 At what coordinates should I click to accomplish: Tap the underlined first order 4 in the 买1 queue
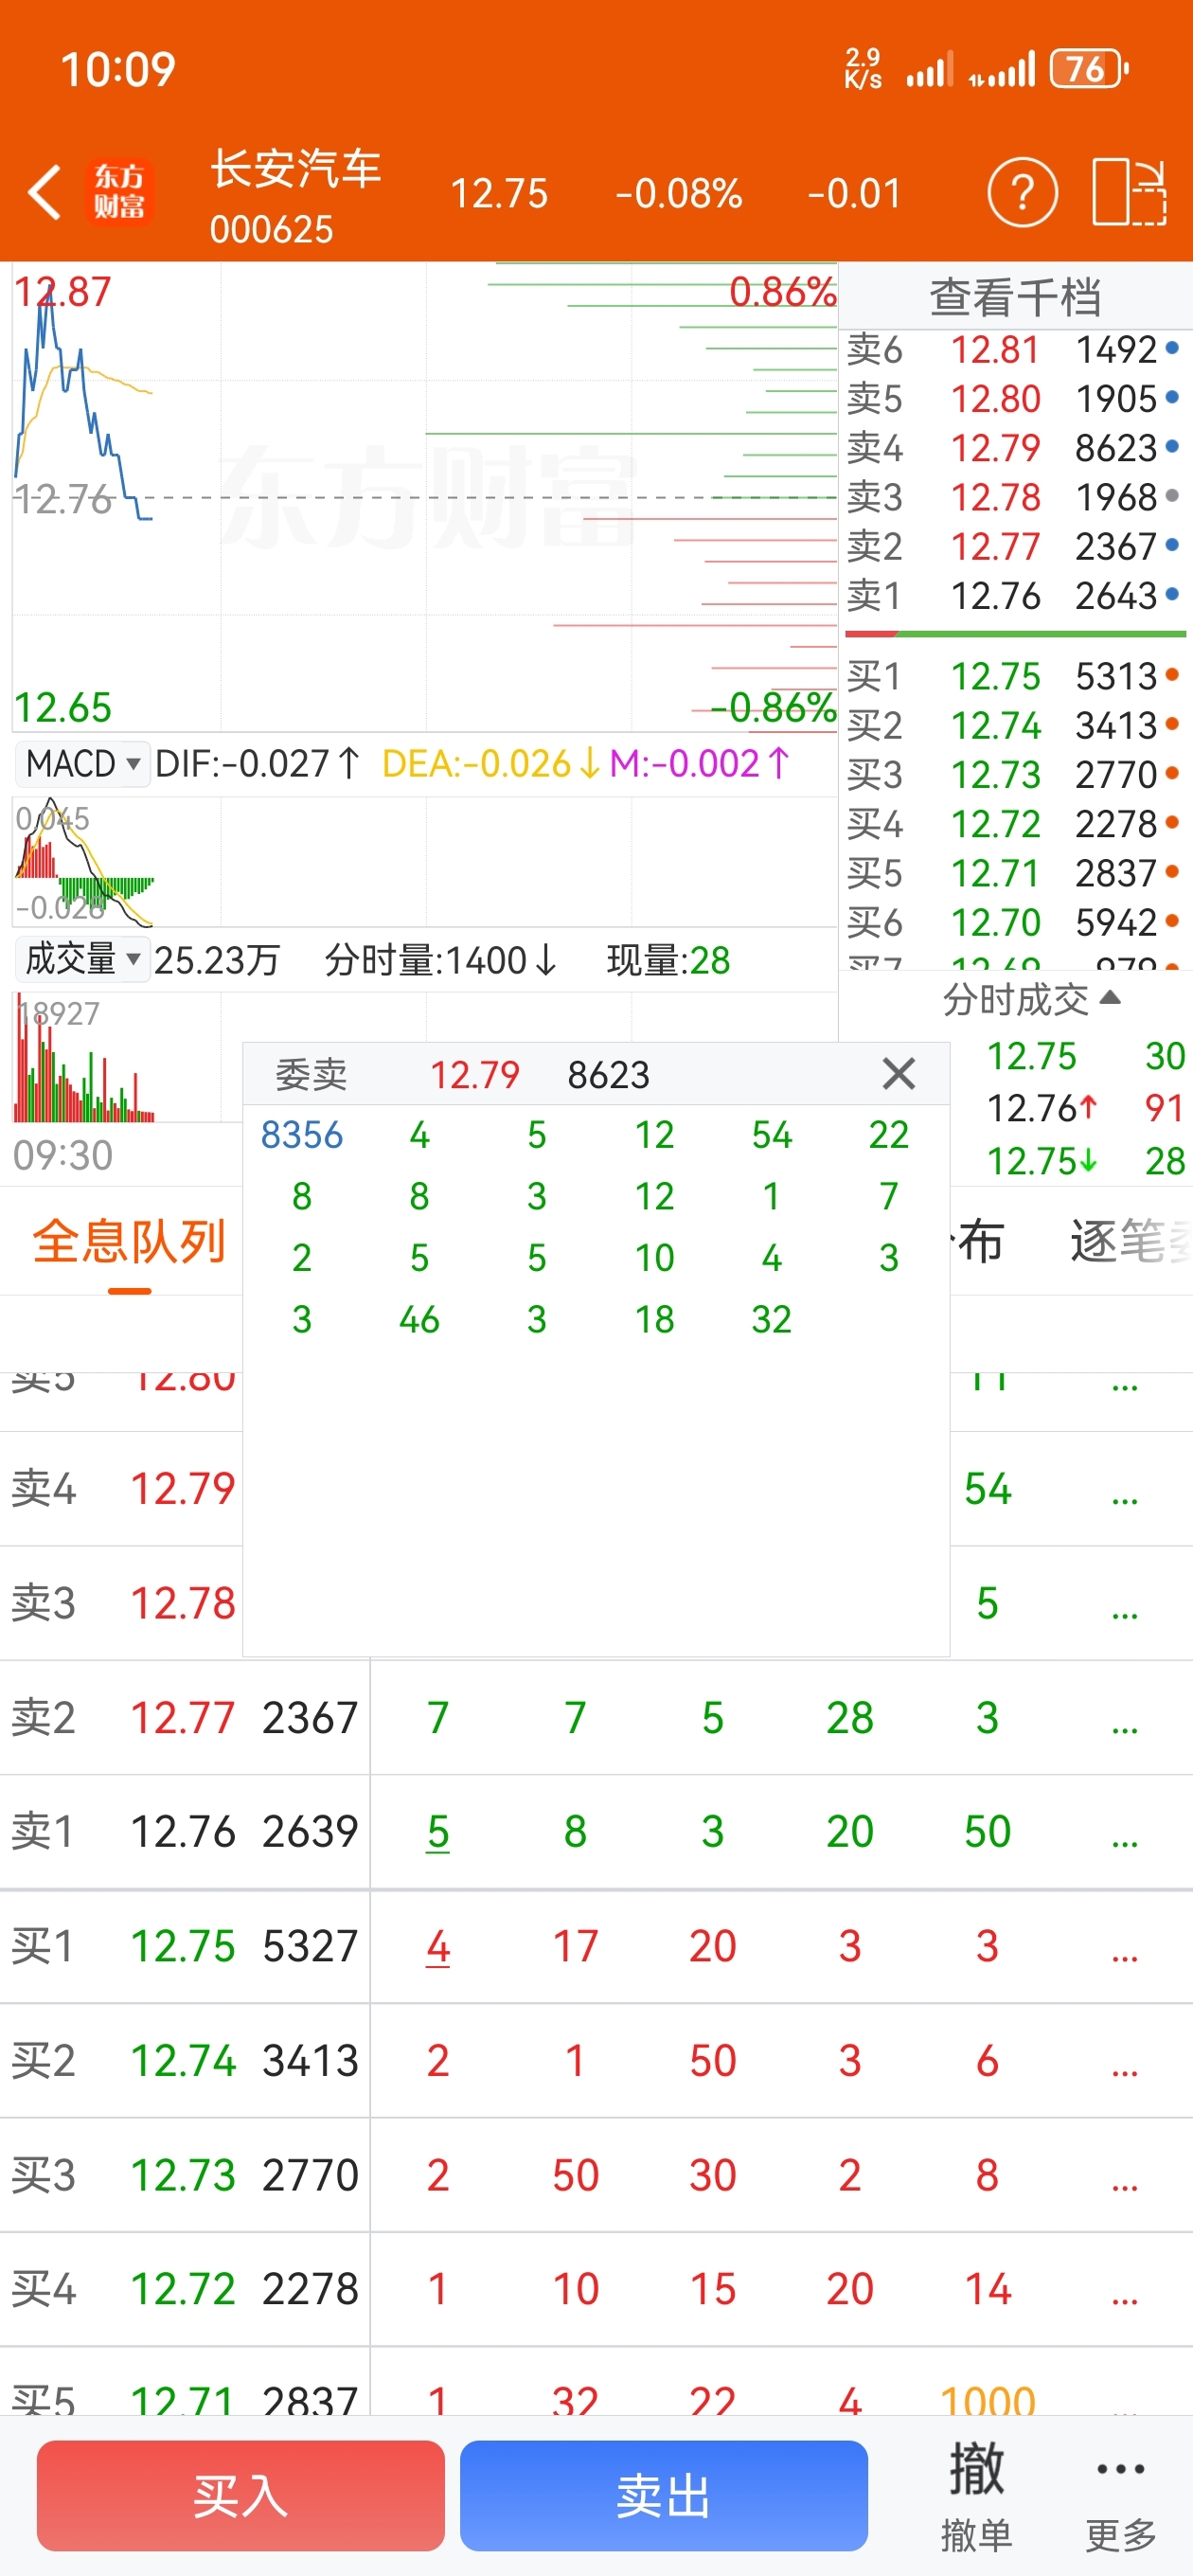click(x=438, y=1947)
